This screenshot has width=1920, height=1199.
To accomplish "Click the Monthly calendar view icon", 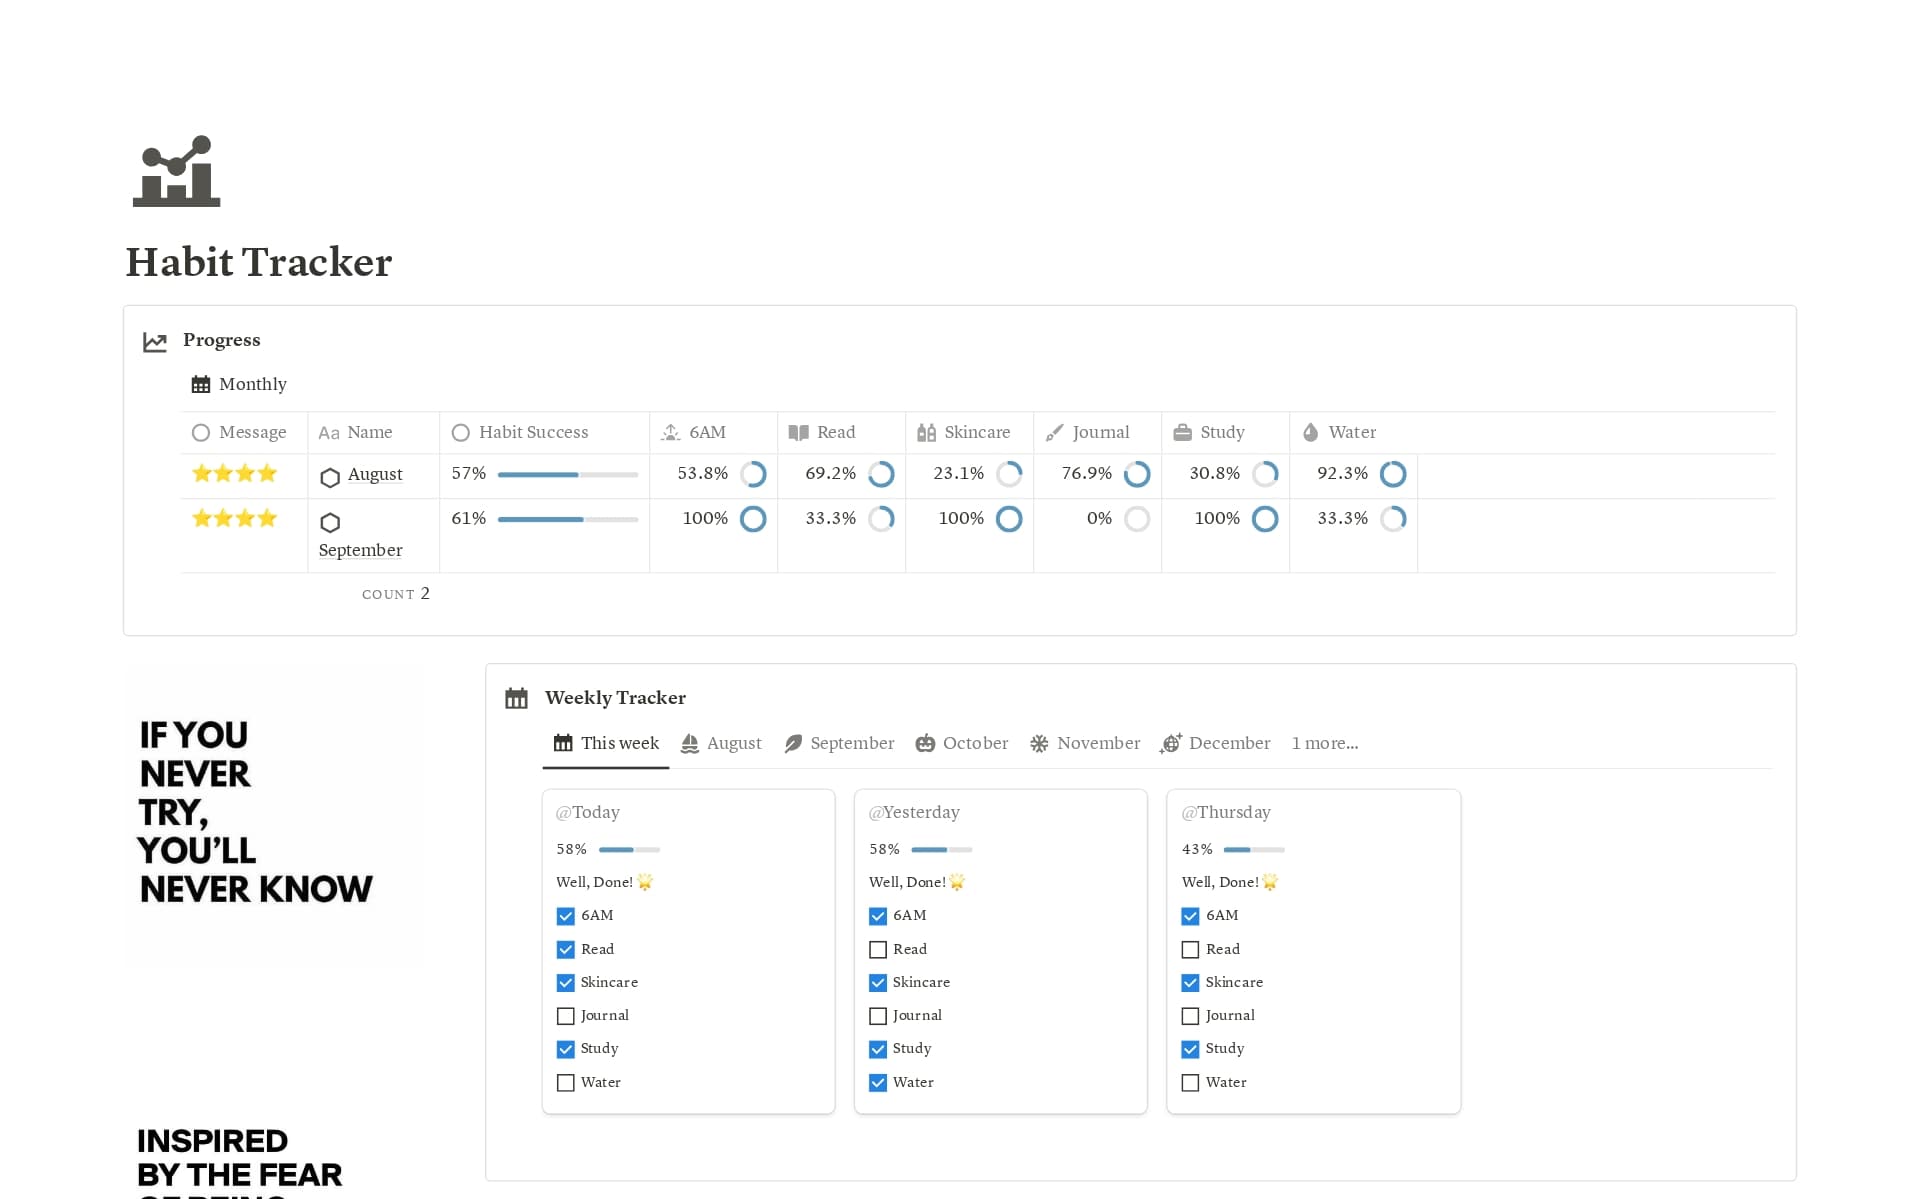I will pos(201,385).
